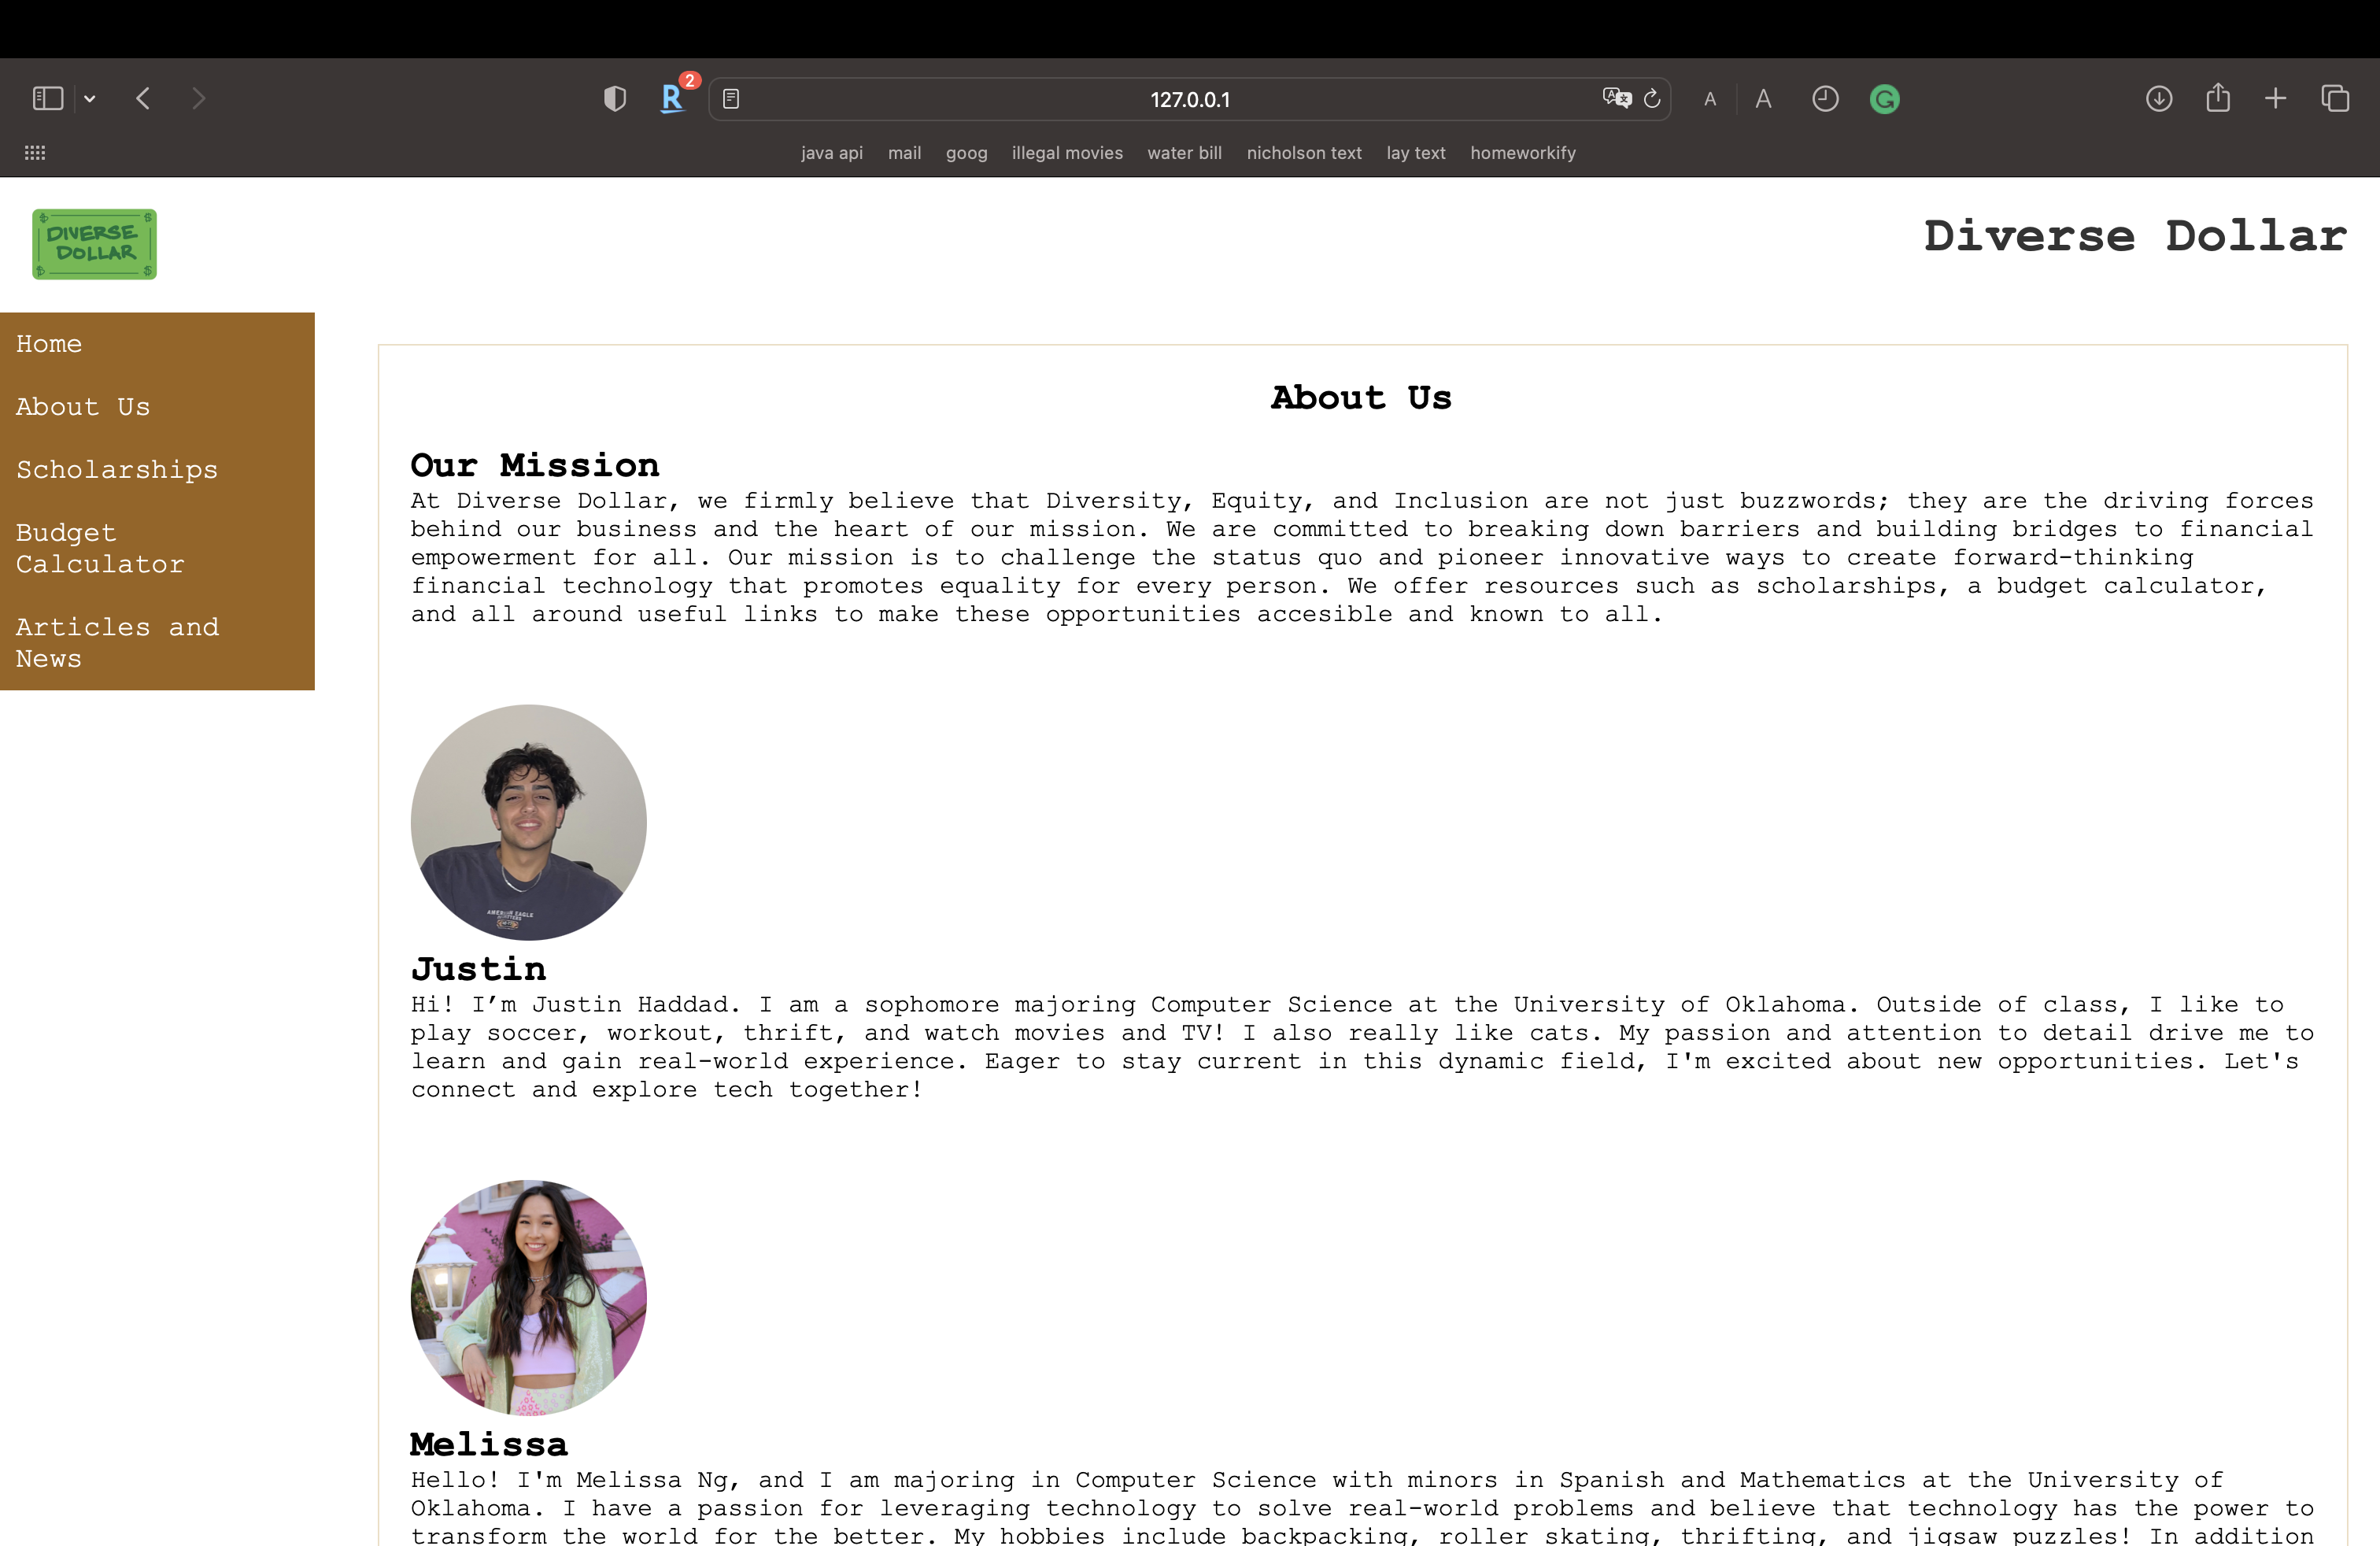Viewport: 2380px width, 1546px height.
Task: Open the java api bookmark
Action: point(831,153)
